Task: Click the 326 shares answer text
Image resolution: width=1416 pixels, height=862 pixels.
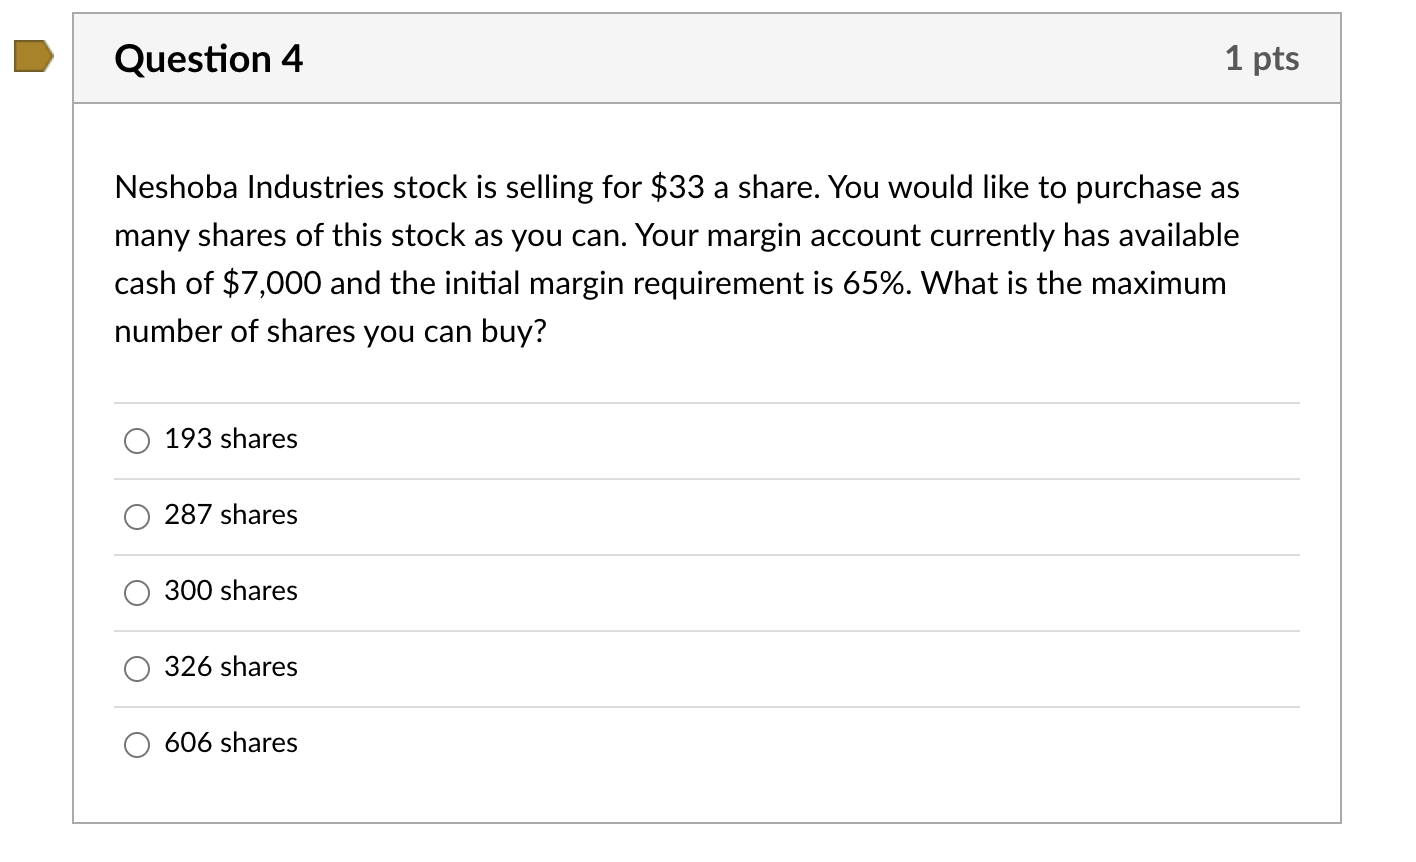Action: tap(230, 667)
